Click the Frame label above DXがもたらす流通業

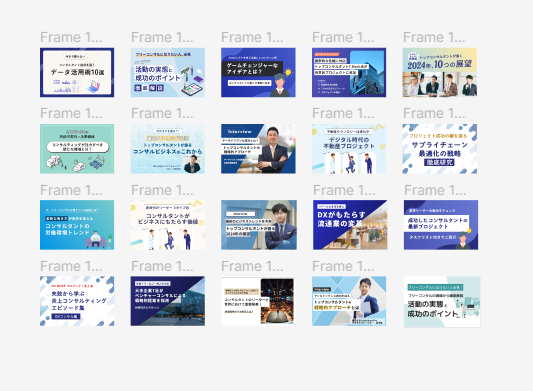(x=344, y=190)
